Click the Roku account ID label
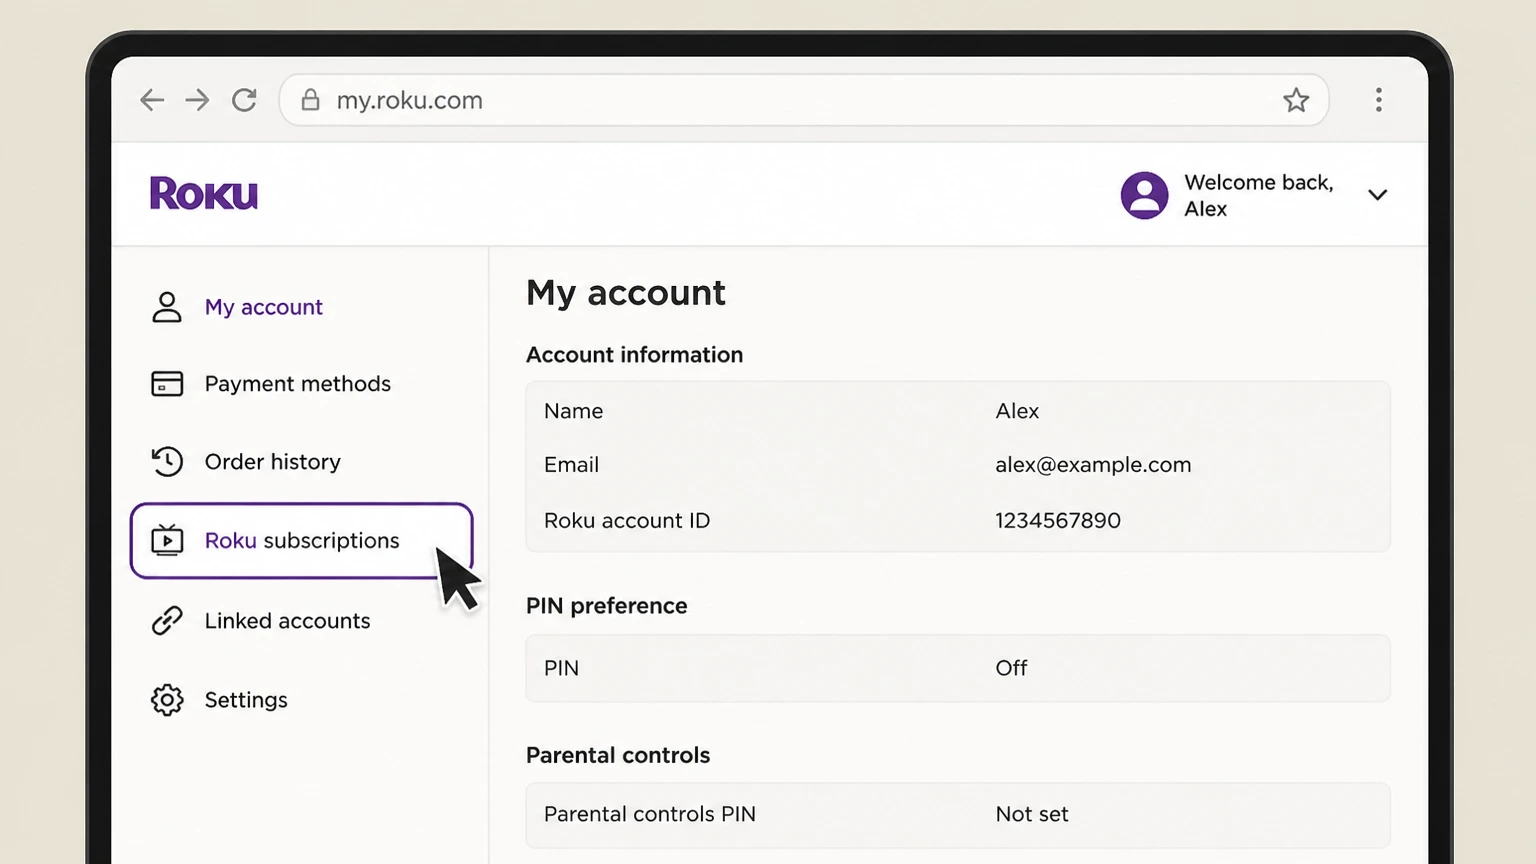This screenshot has height=864, width=1536. click(627, 520)
